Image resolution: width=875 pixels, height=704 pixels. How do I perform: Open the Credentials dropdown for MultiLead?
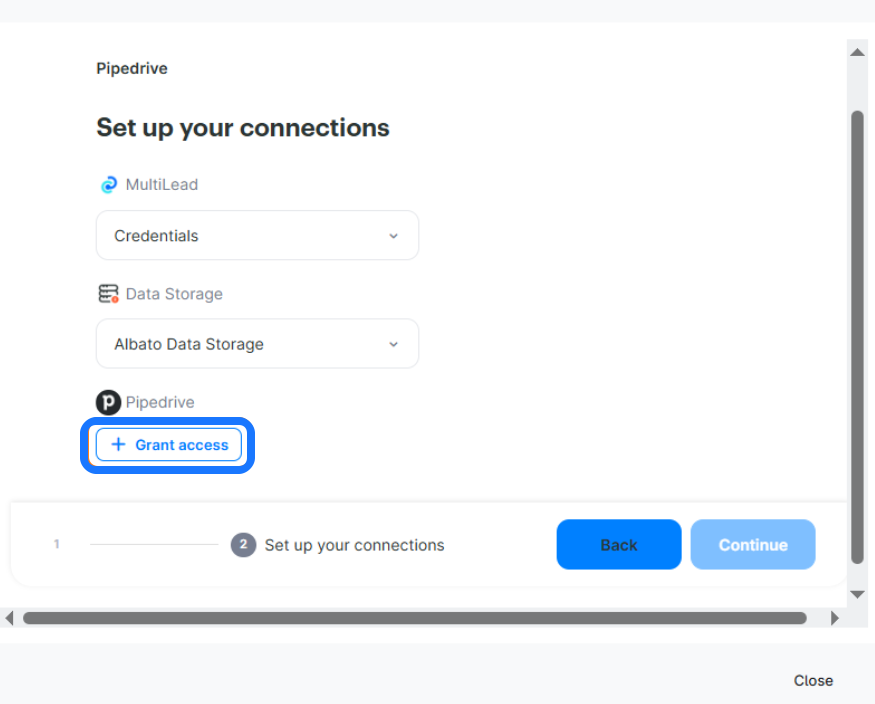tap(257, 236)
